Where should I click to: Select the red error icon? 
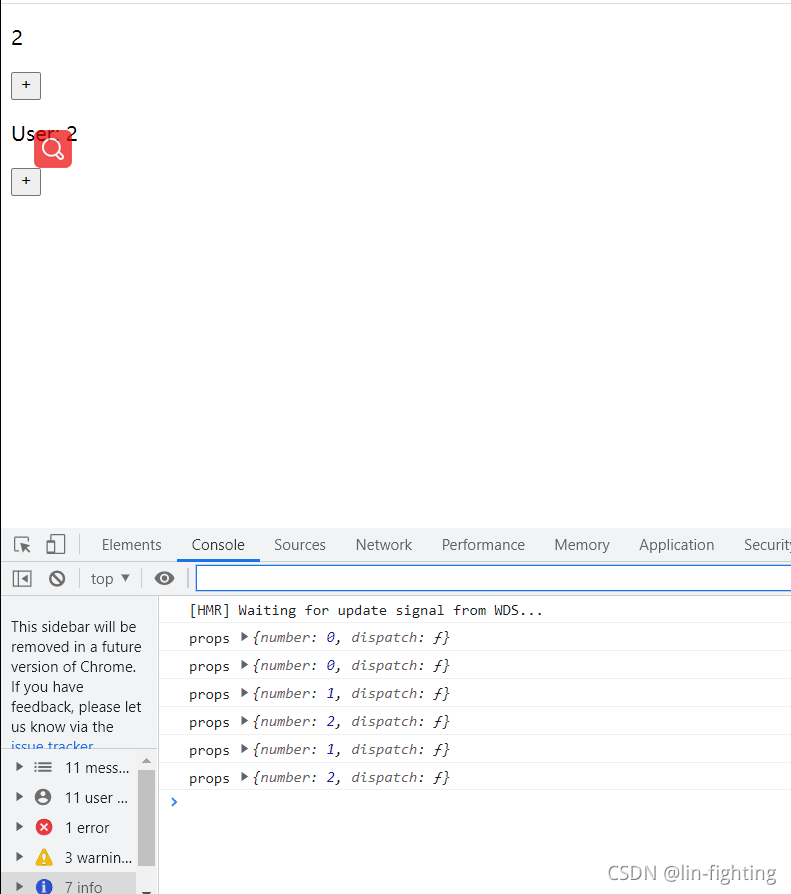tap(44, 827)
